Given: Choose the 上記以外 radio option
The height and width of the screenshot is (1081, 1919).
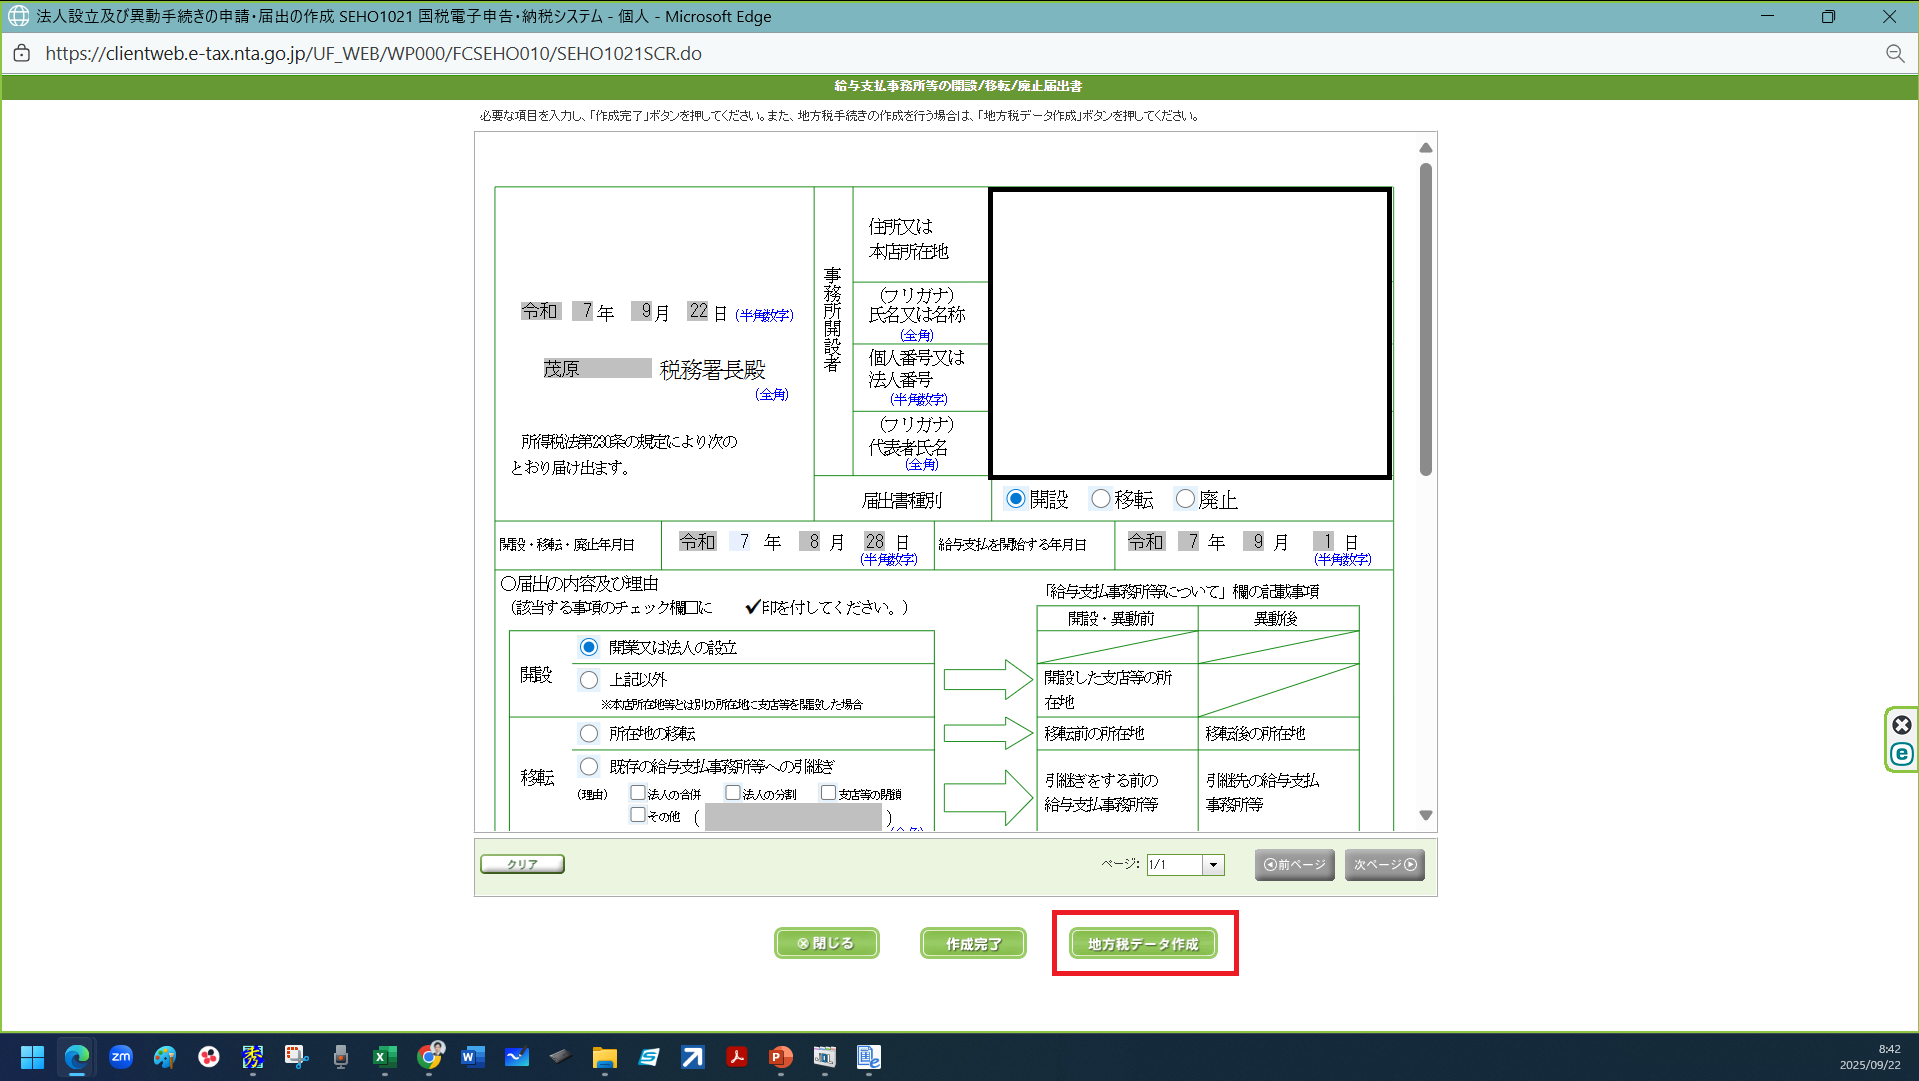Looking at the screenshot, I should (x=589, y=680).
